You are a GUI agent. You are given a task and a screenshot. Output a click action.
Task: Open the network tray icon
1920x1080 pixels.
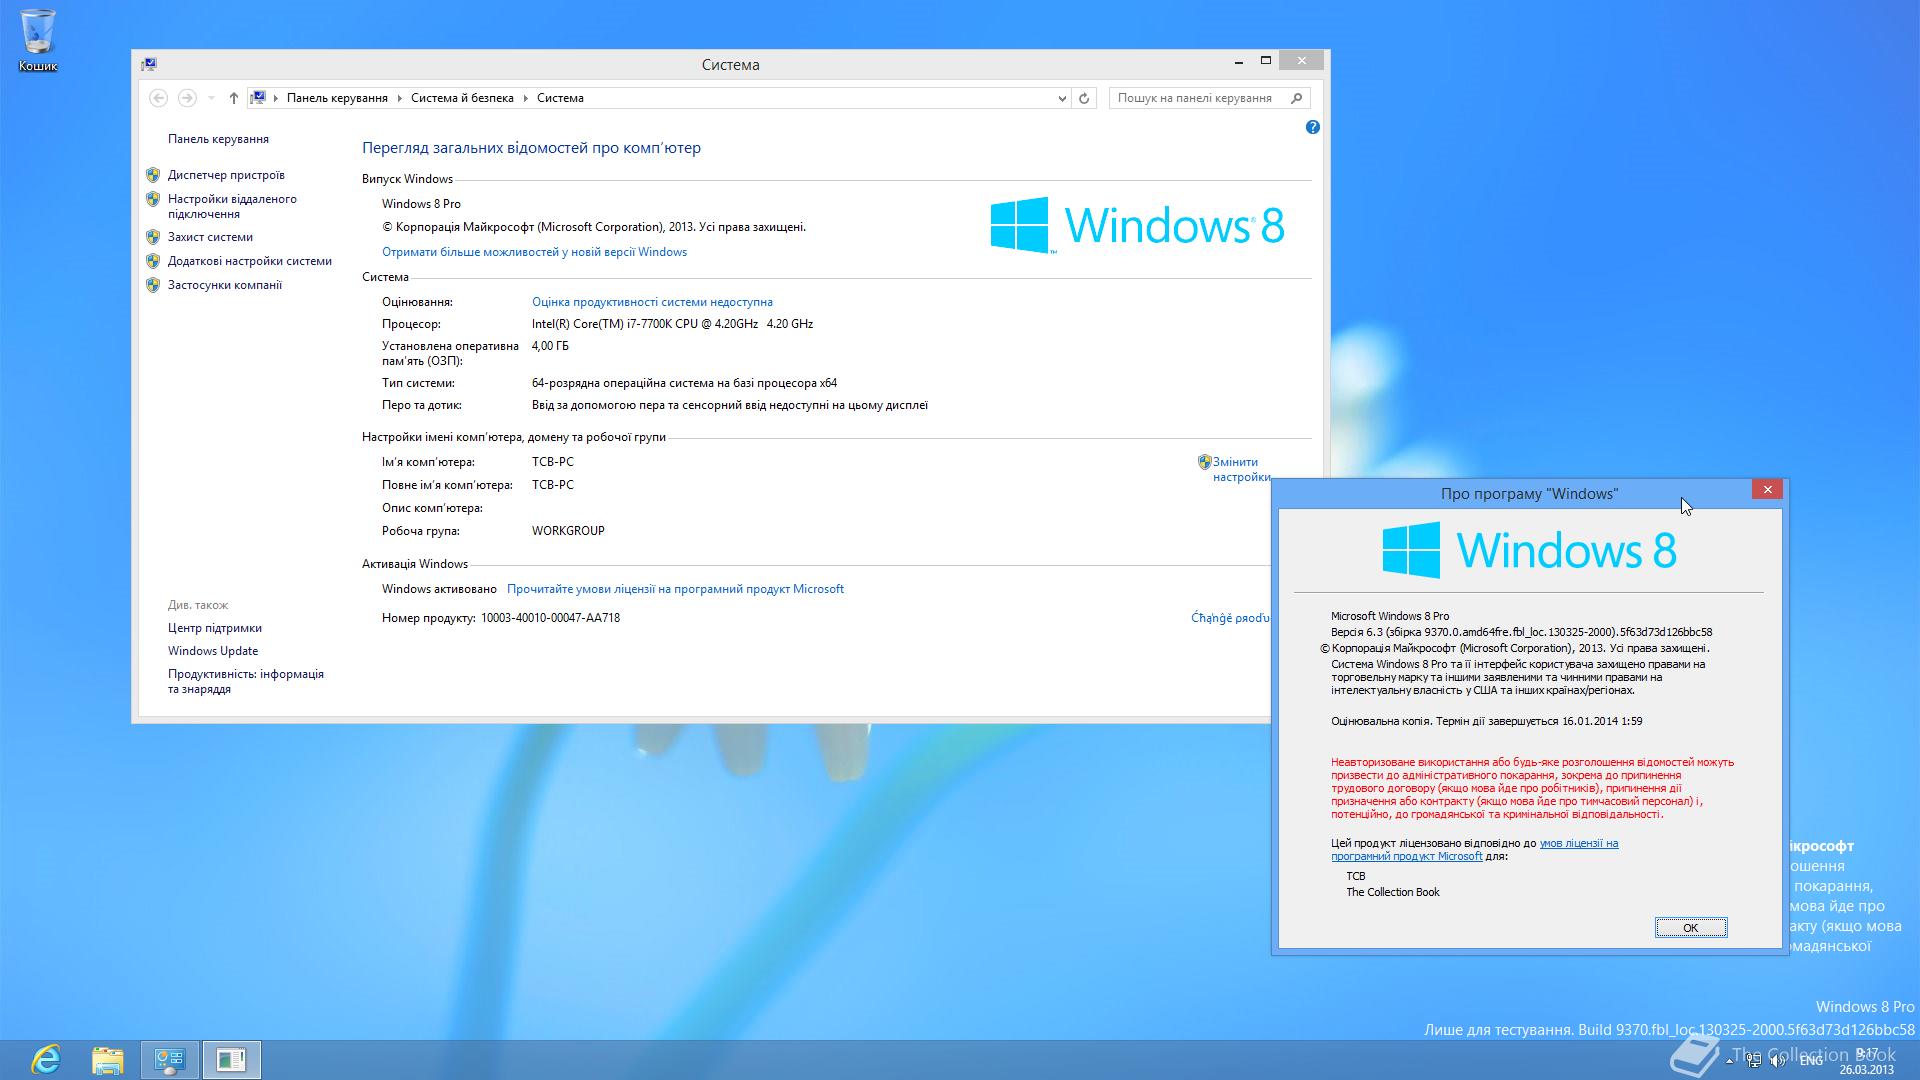[1754, 1061]
